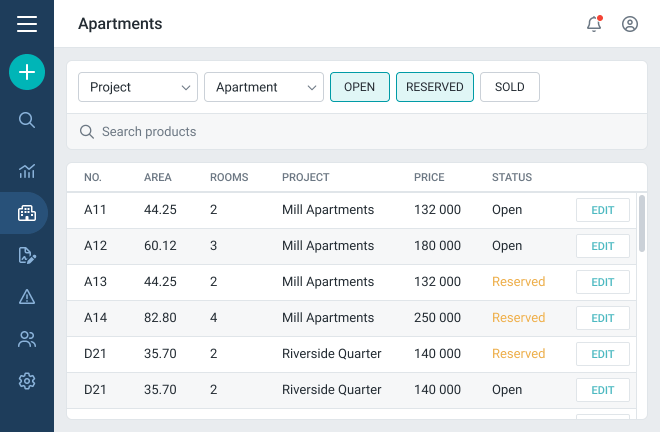Select the A11 number cell

[95, 210]
